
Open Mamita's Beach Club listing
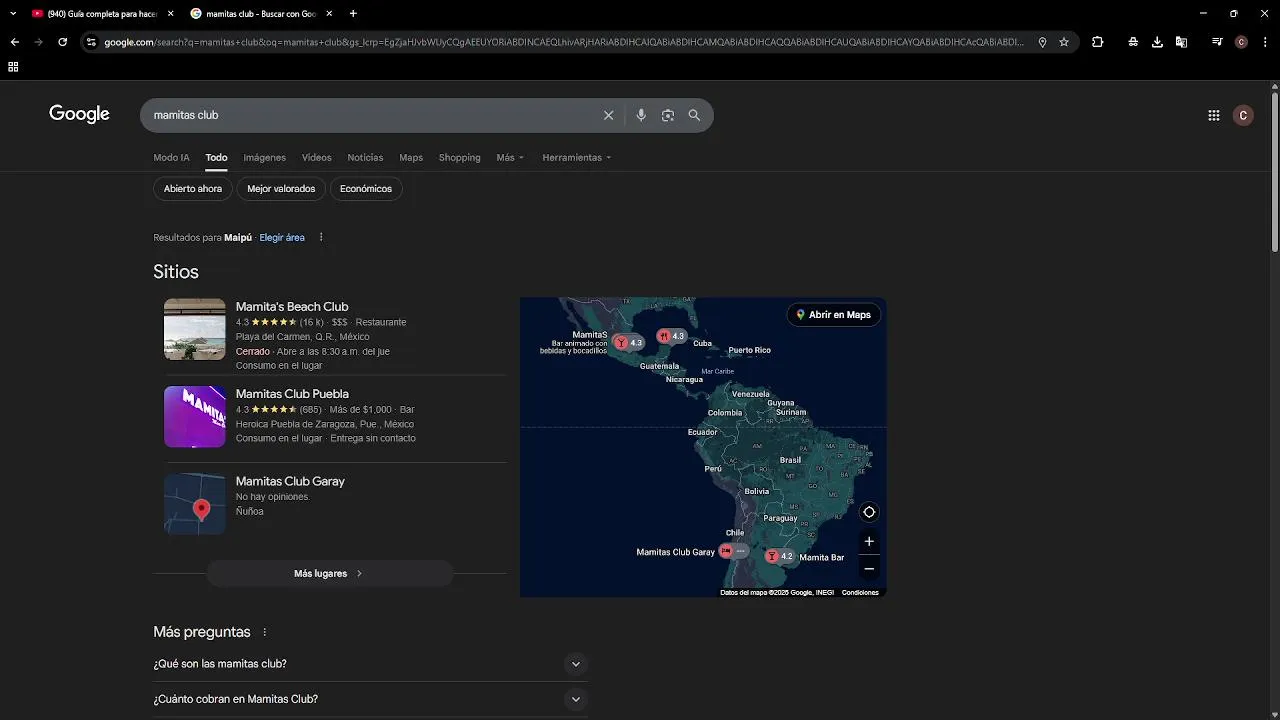click(x=292, y=307)
